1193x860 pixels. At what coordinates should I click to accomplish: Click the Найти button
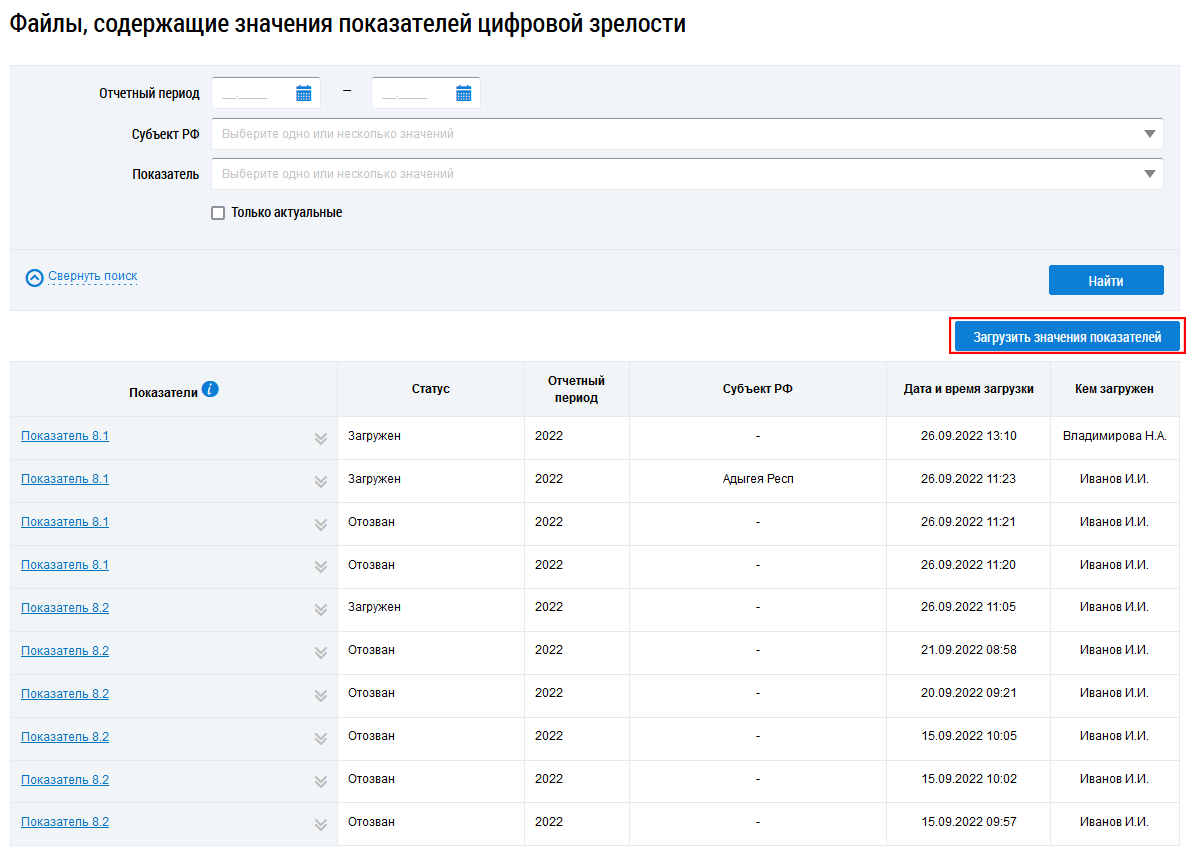(1105, 281)
